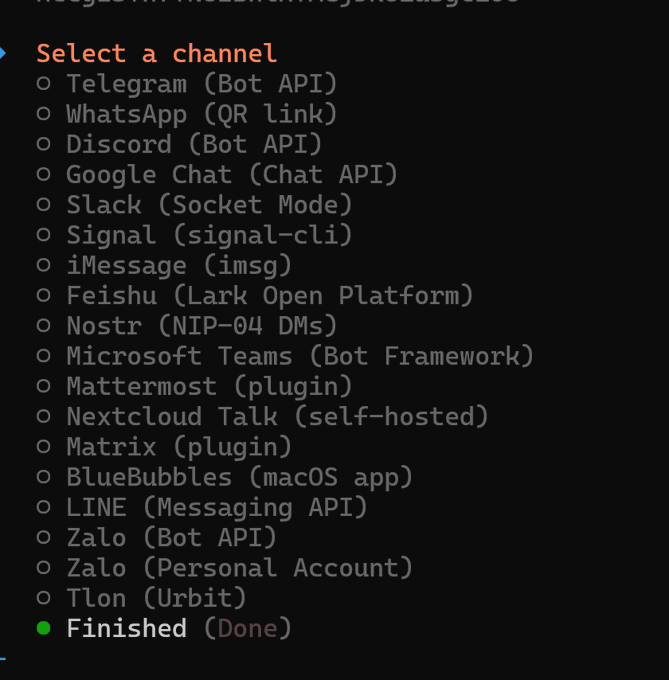Select Mattermost (plugin) entry
Image resolution: width=669 pixels, height=680 pixels.
coord(194,386)
